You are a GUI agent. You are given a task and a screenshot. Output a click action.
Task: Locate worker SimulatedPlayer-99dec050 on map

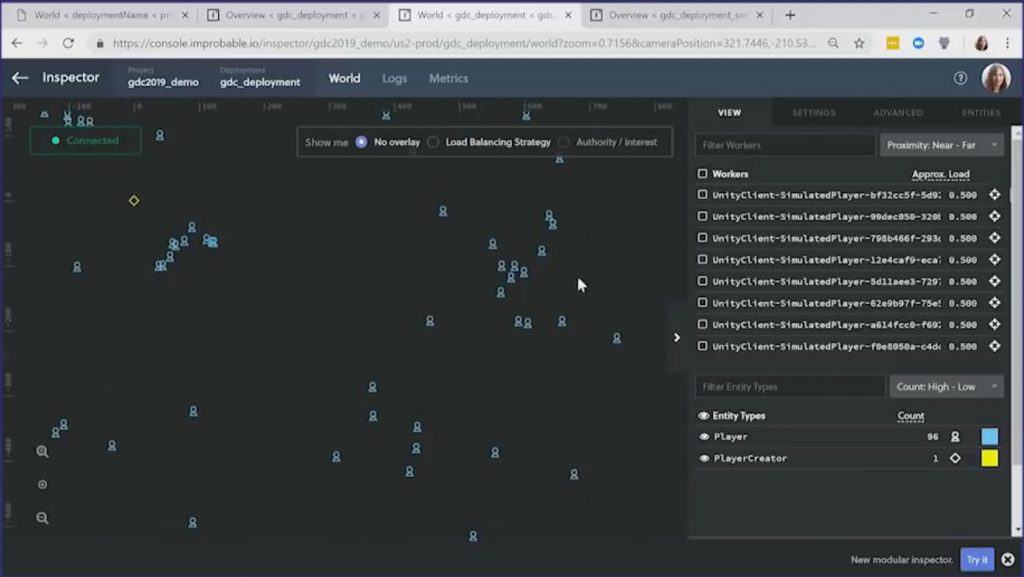(x=995, y=216)
